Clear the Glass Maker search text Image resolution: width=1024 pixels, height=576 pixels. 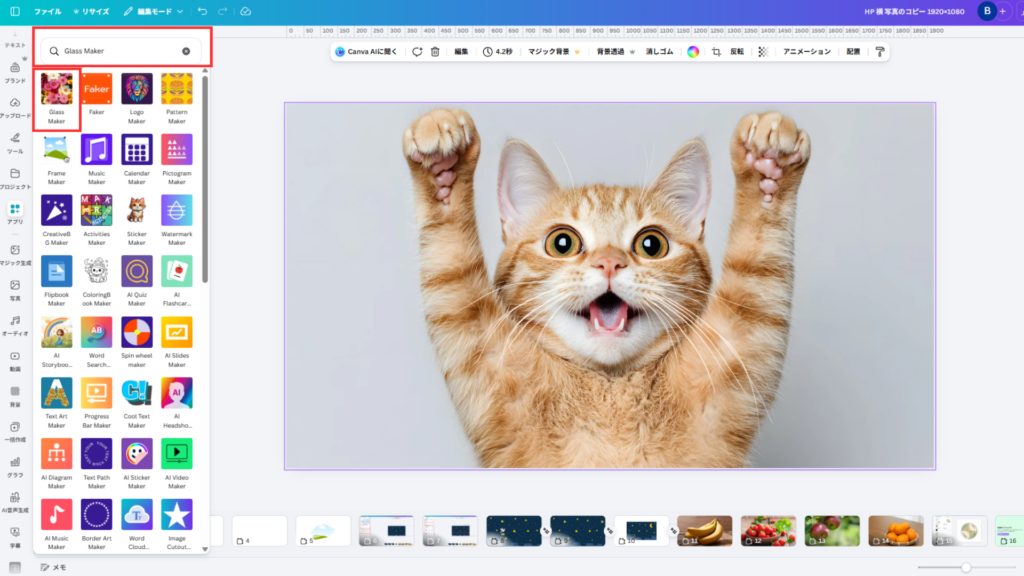[186, 50]
